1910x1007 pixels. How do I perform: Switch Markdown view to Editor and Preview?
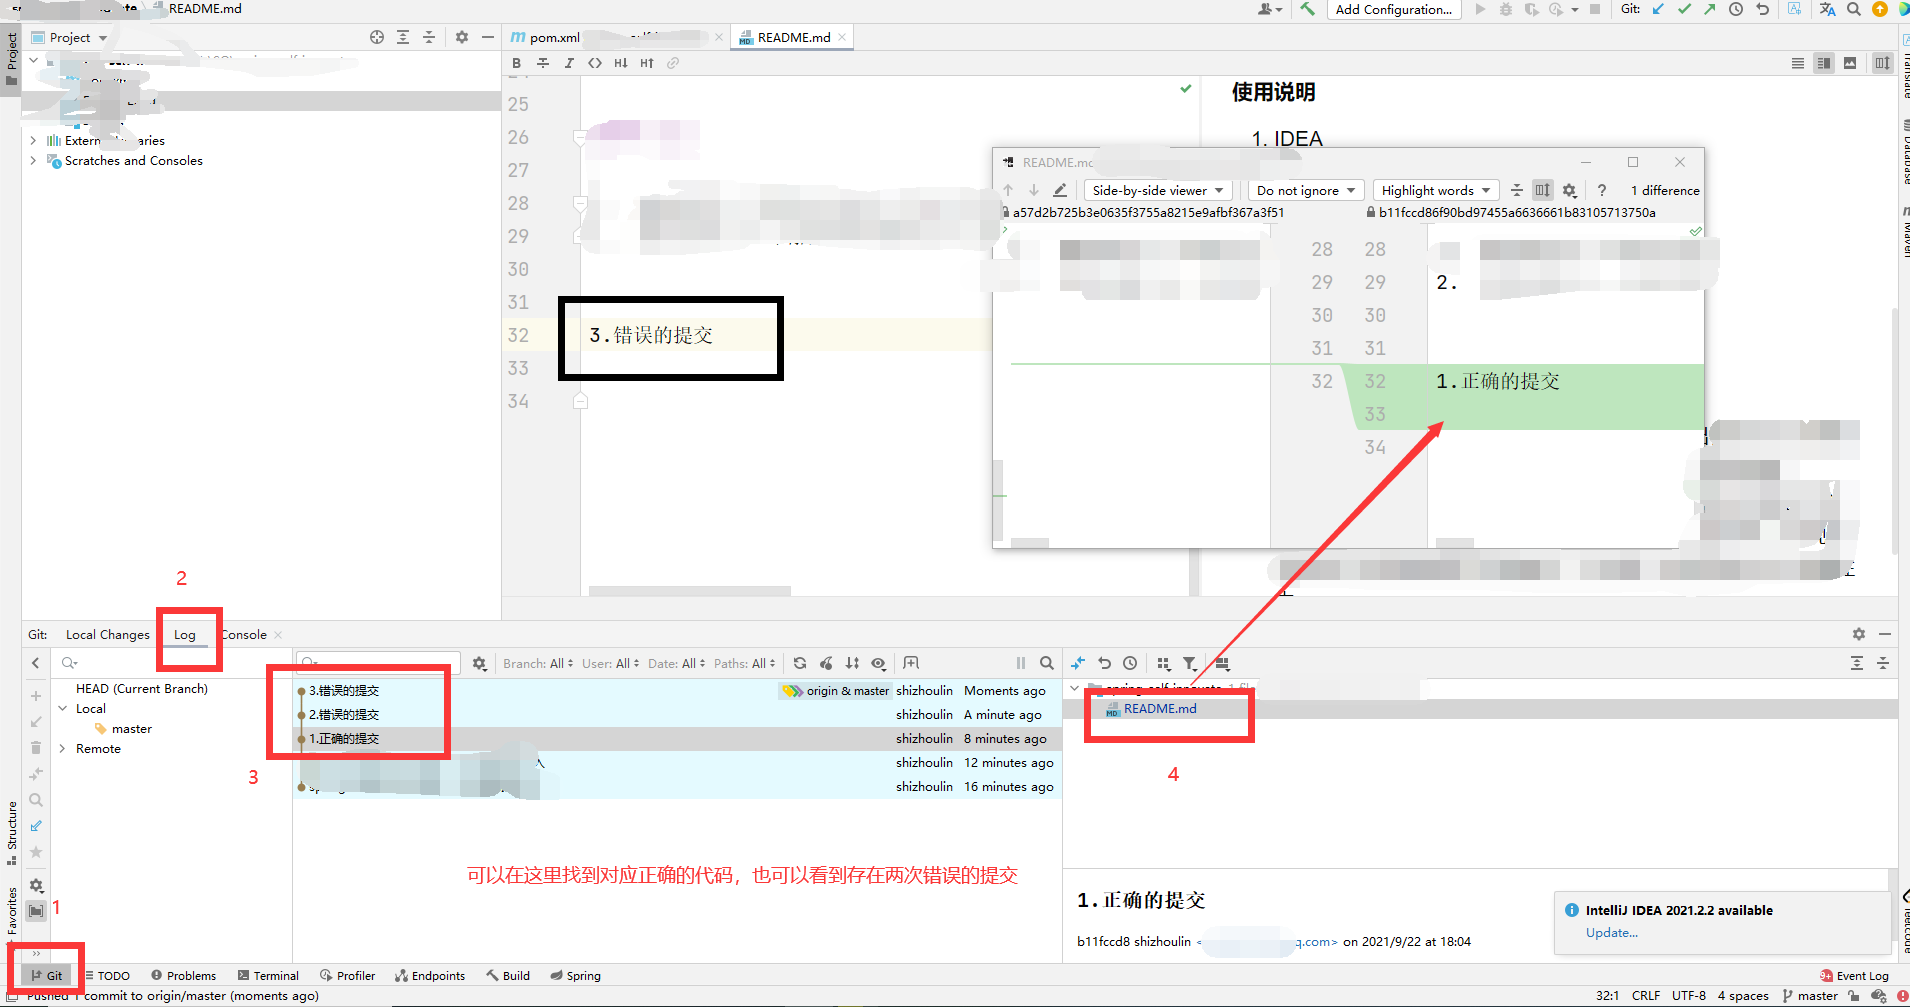pyautogui.click(x=1824, y=63)
